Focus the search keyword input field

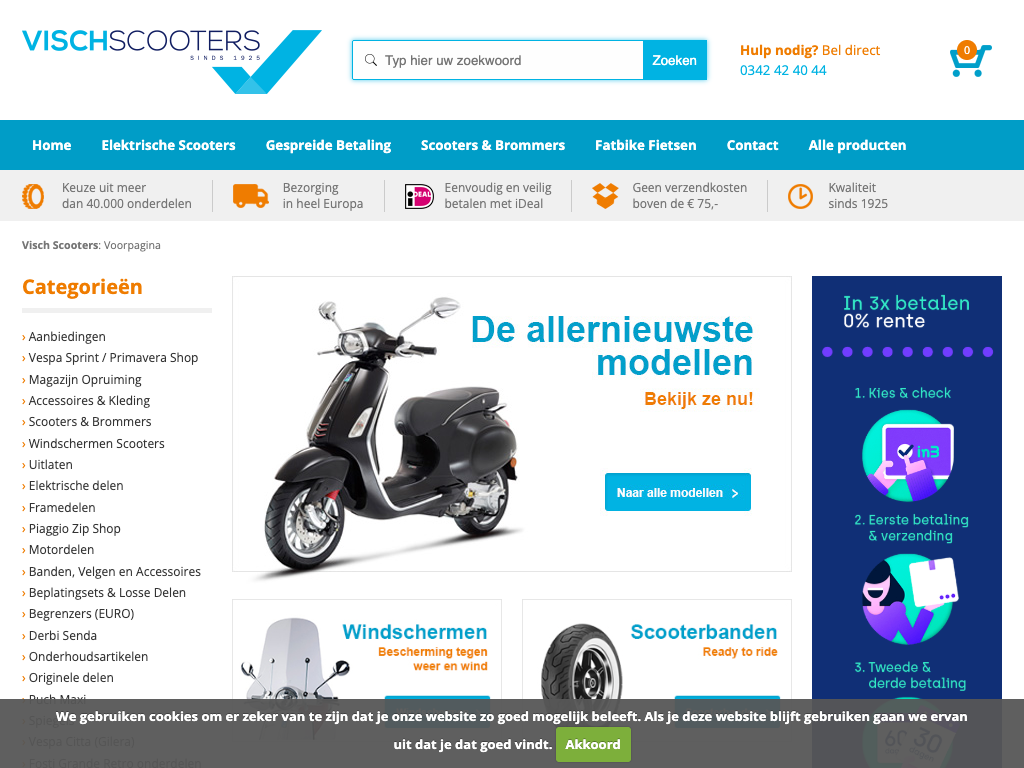[x=498, y=60]
